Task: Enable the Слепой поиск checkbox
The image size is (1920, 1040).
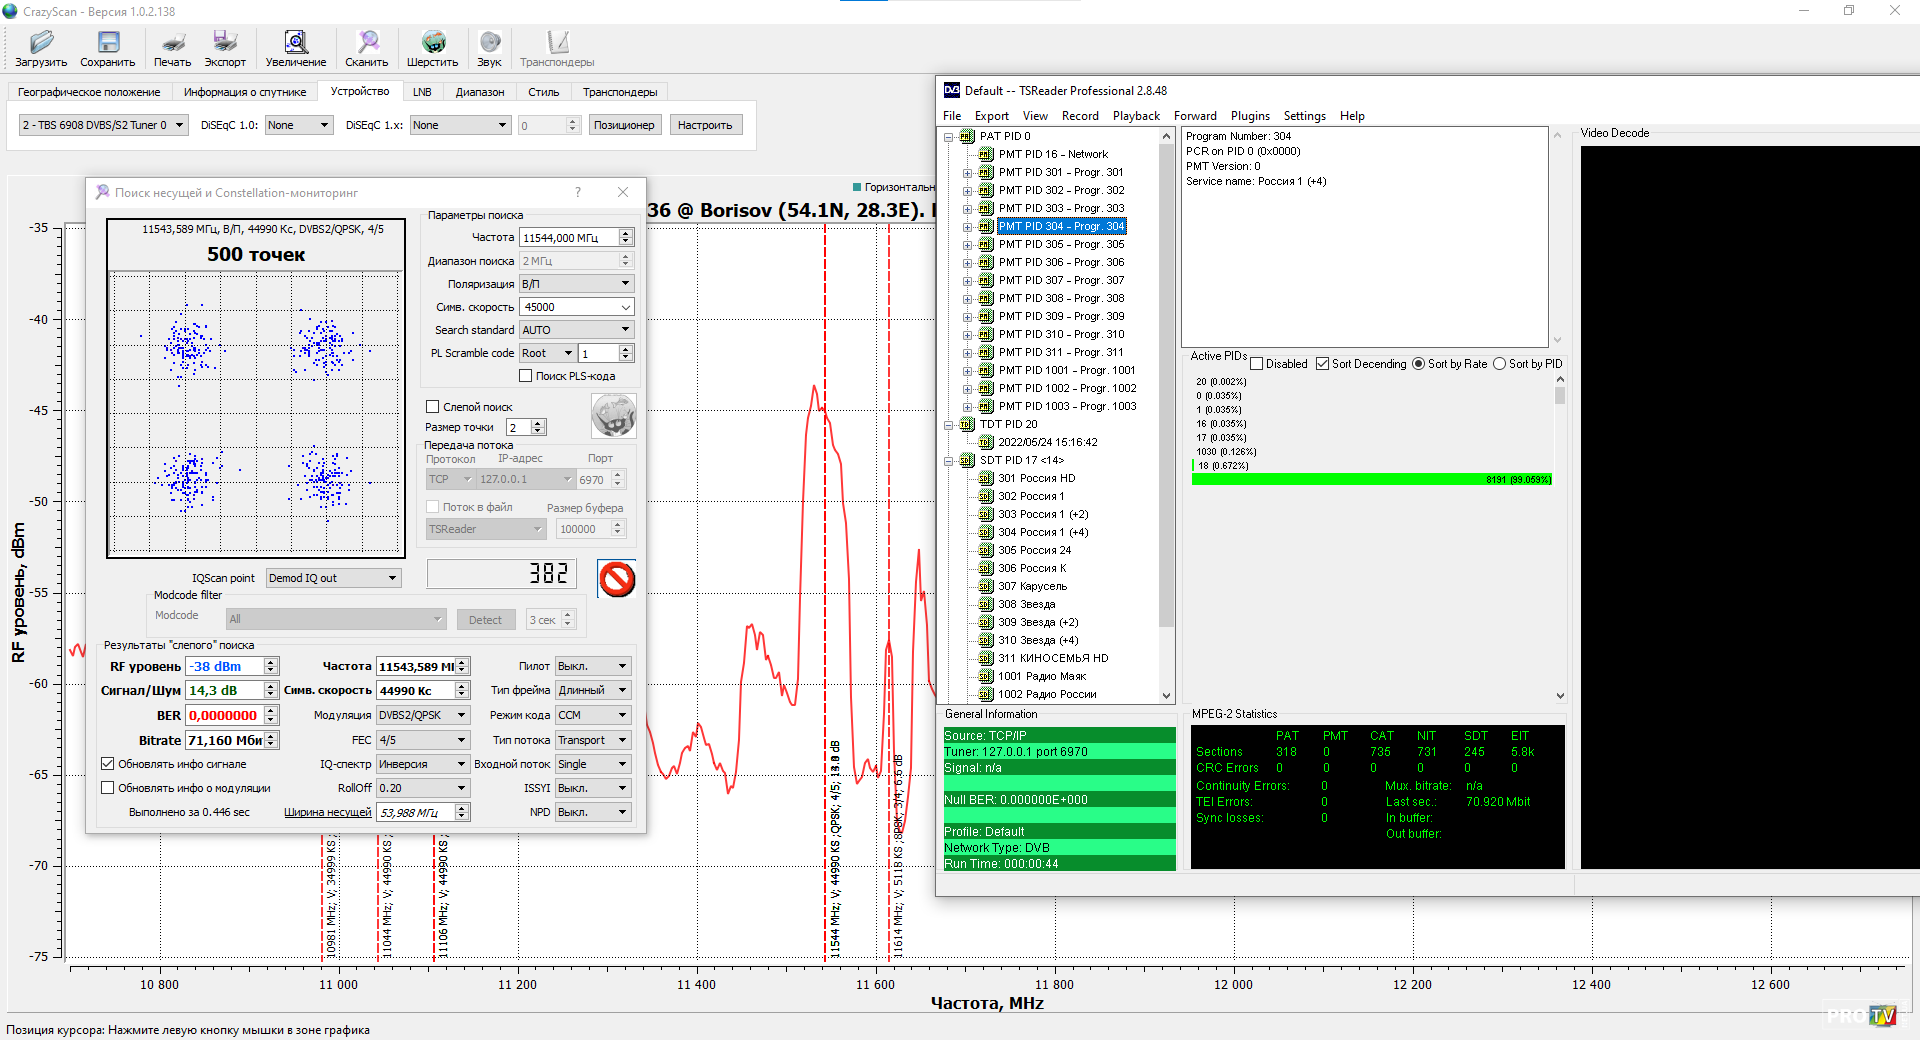Action: point(433,407)
